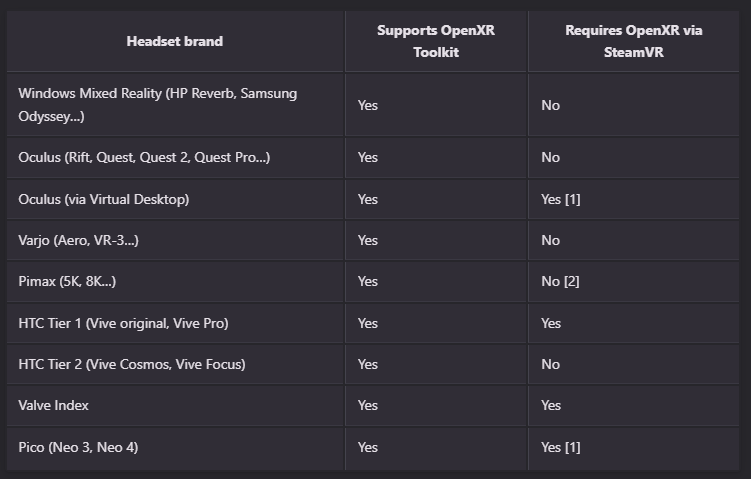Select the HTC Tier 1 (Vive original) cell

pos(124,323)
